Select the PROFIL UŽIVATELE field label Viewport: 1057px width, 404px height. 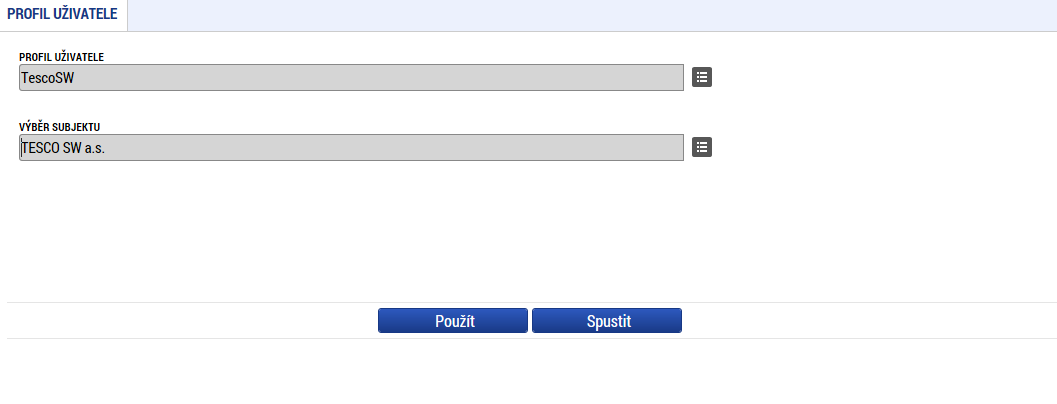(x=61, y=57)
